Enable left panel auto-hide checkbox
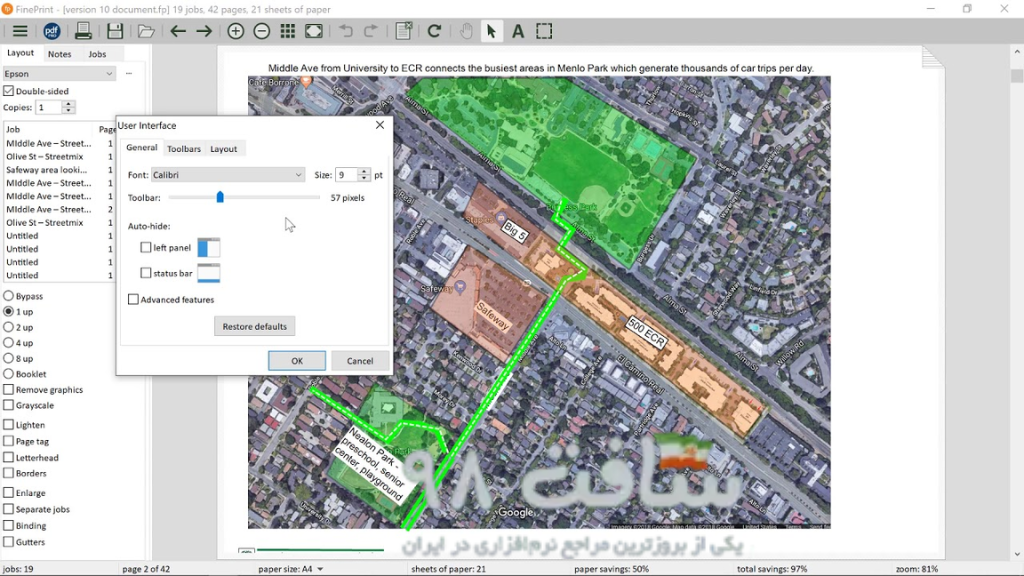 146,248
